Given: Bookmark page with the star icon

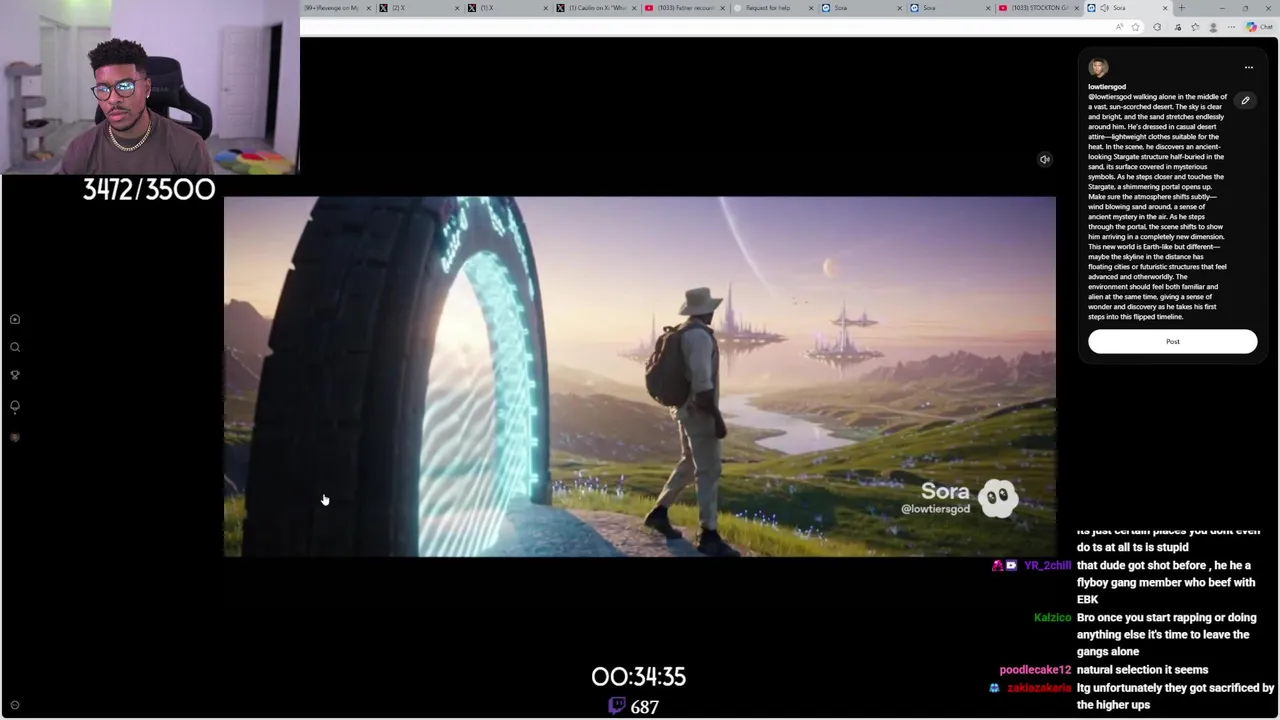Looking at the screenshot, I should (1135, 27).
